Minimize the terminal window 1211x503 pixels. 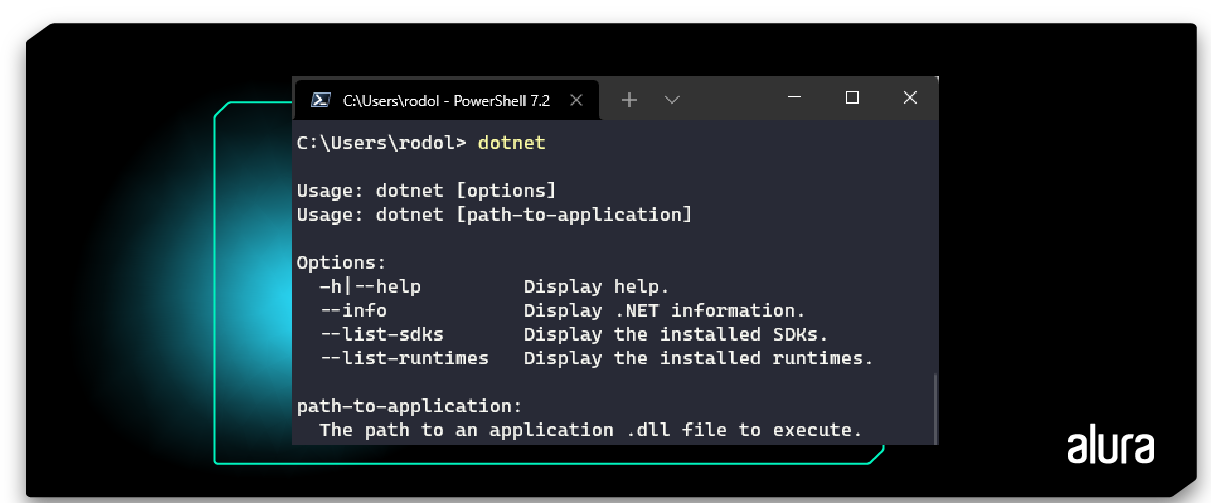[795, 98]
